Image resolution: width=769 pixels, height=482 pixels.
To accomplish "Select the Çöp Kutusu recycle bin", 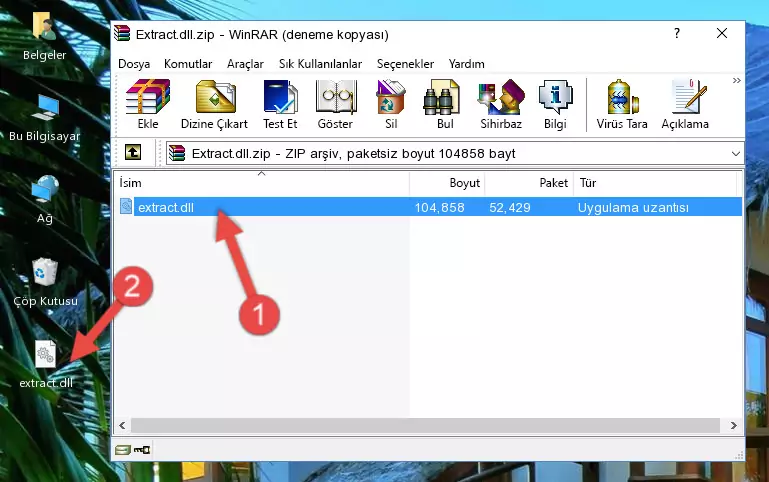I will click(x=45, y=282).
